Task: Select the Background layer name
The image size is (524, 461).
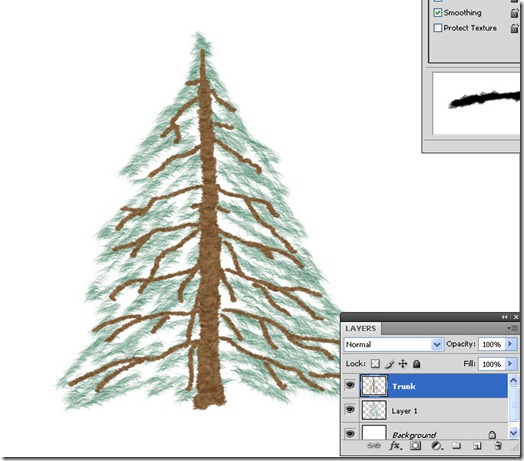Action: 414,435
